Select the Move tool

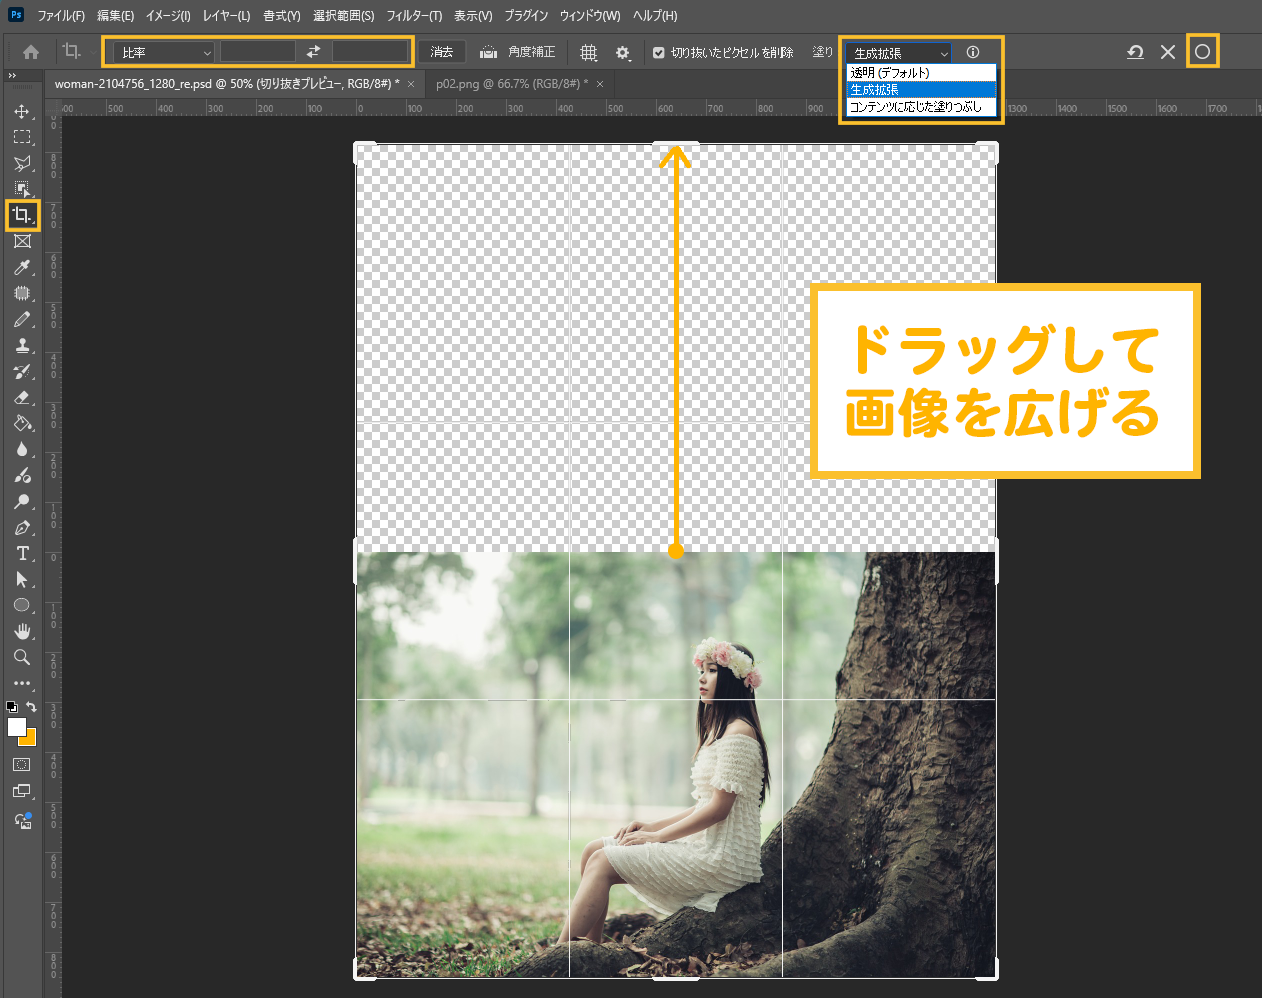pyautogui.click(x=22, y=111)
